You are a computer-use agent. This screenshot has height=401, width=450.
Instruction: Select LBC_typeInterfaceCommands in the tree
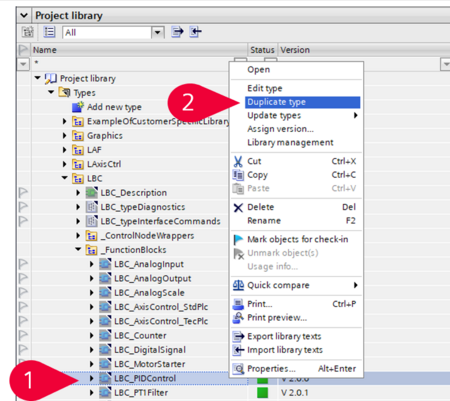pyautogui.click(x=160, y=221)
